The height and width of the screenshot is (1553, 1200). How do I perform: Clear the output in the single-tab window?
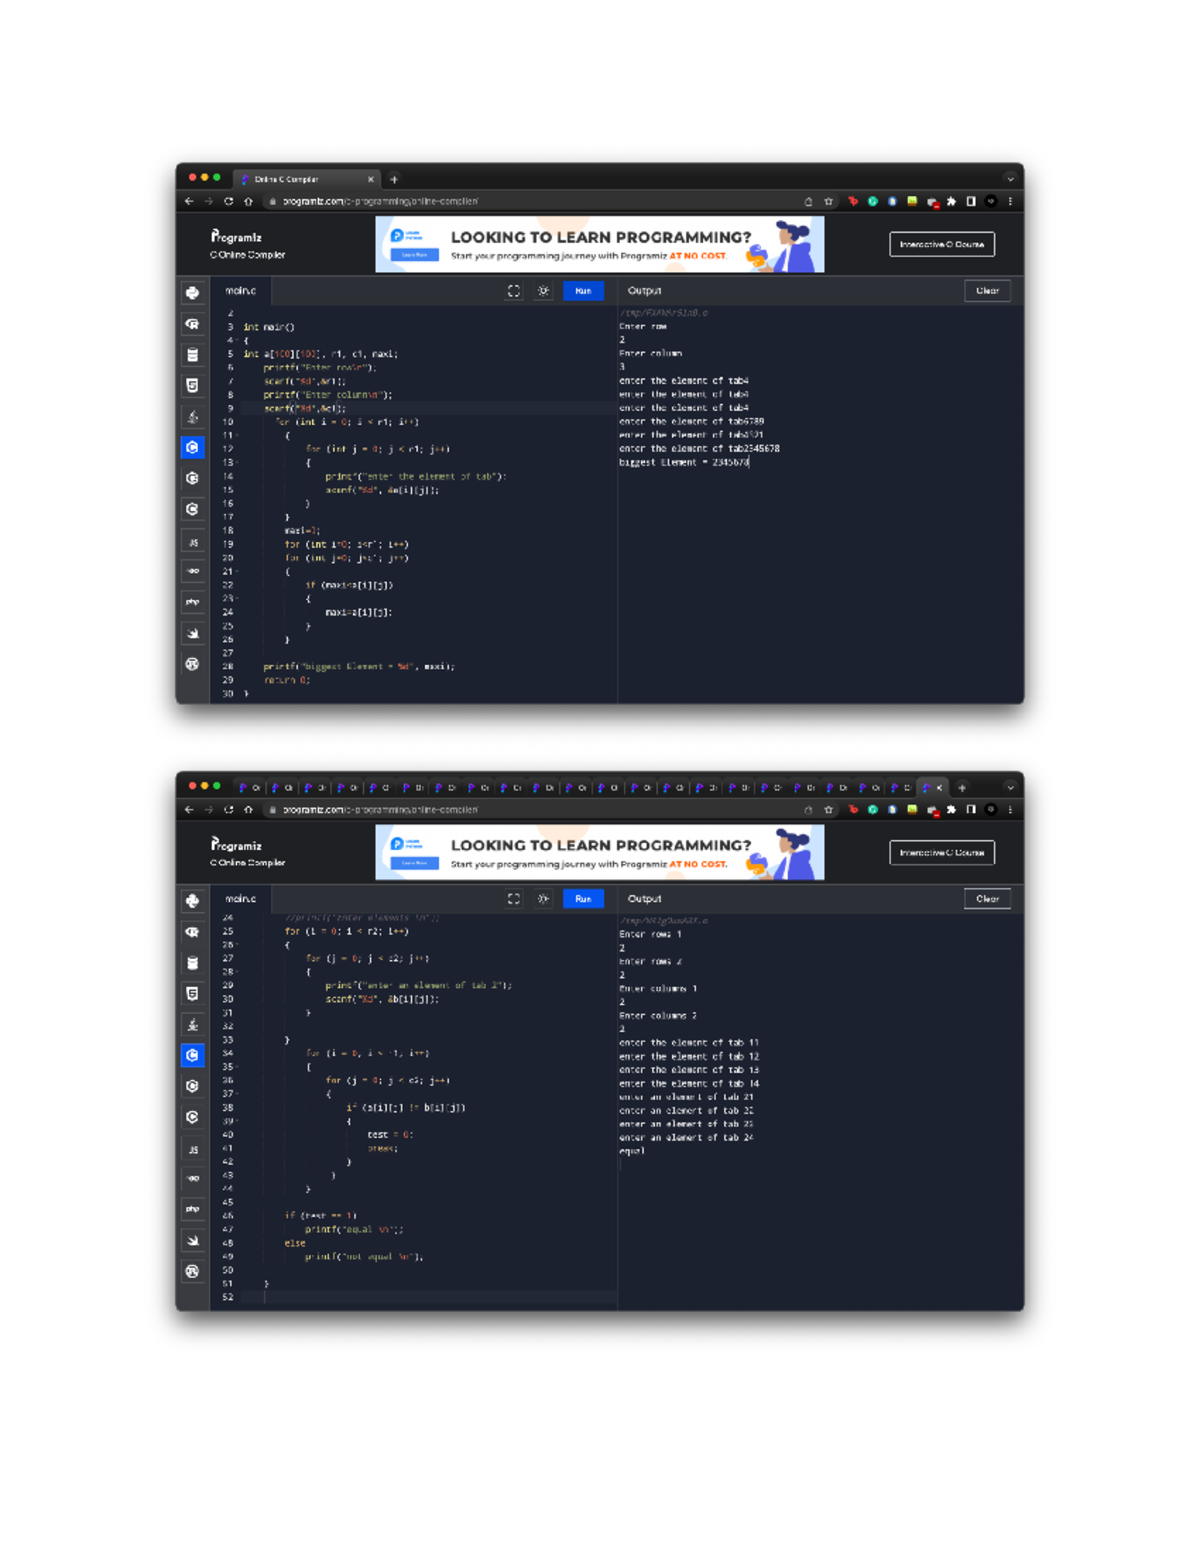tap(987, 291)
